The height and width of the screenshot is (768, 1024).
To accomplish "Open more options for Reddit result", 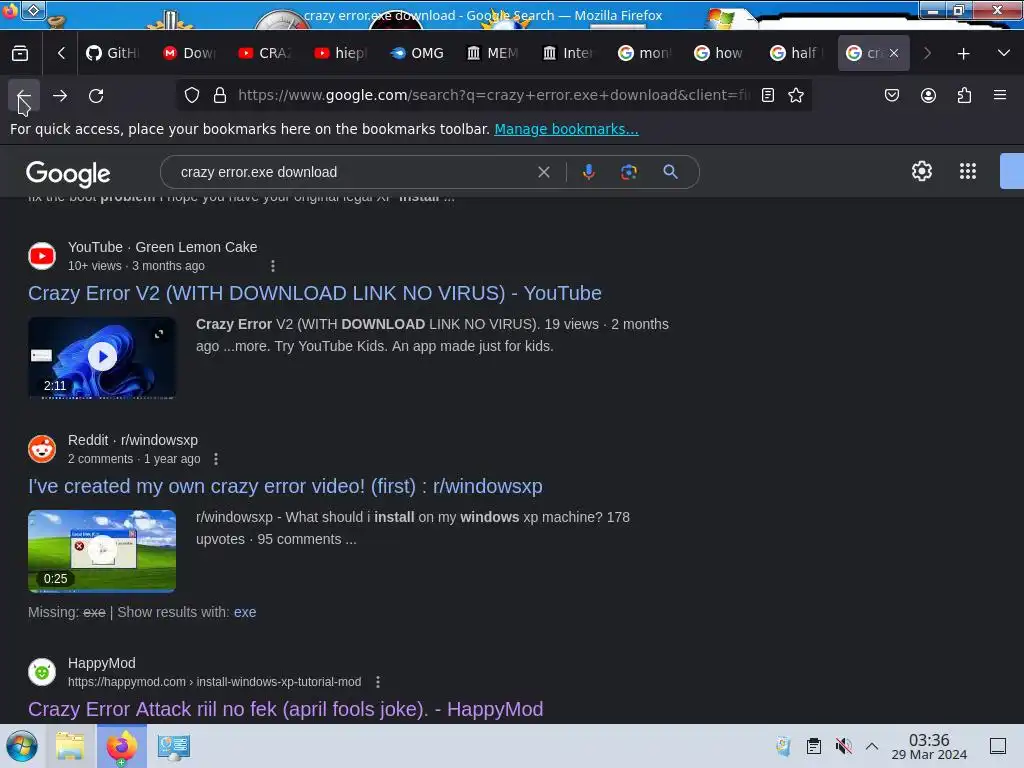I will (x=216, y=459).
